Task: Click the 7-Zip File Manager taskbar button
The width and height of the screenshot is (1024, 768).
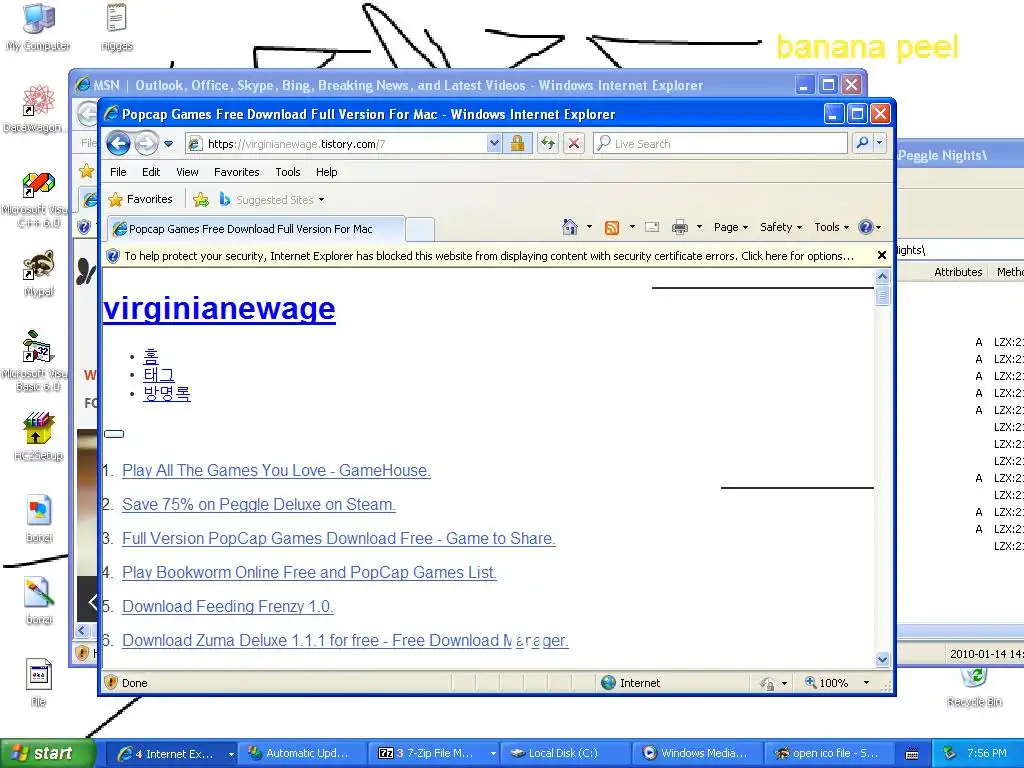Action: tap(434, 753)
